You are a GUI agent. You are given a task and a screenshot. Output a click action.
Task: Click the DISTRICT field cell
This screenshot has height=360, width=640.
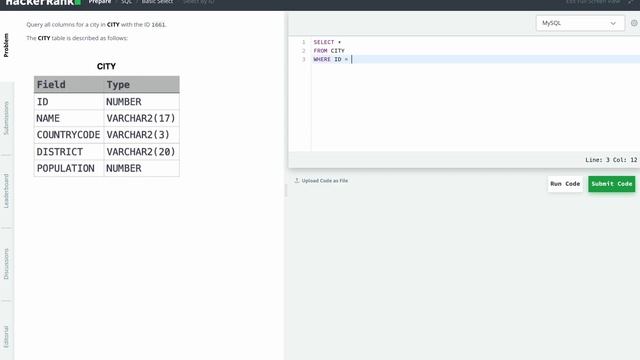coord(69,151)
